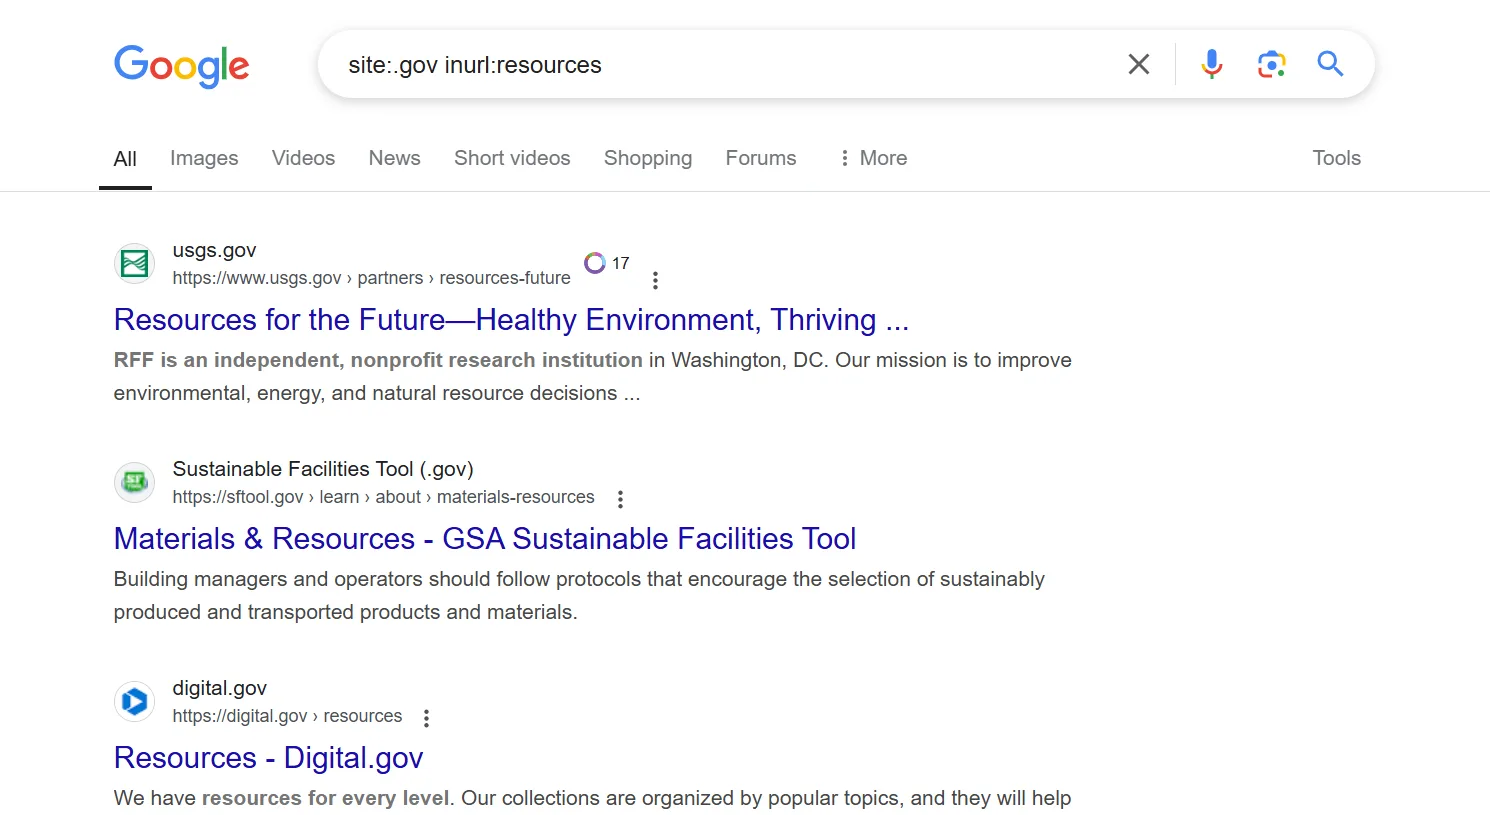This screenshot has height=815, width=1490.
Task: Click the sftool.gov materials-resources URL breadcrumb
Action: [383, 497]
